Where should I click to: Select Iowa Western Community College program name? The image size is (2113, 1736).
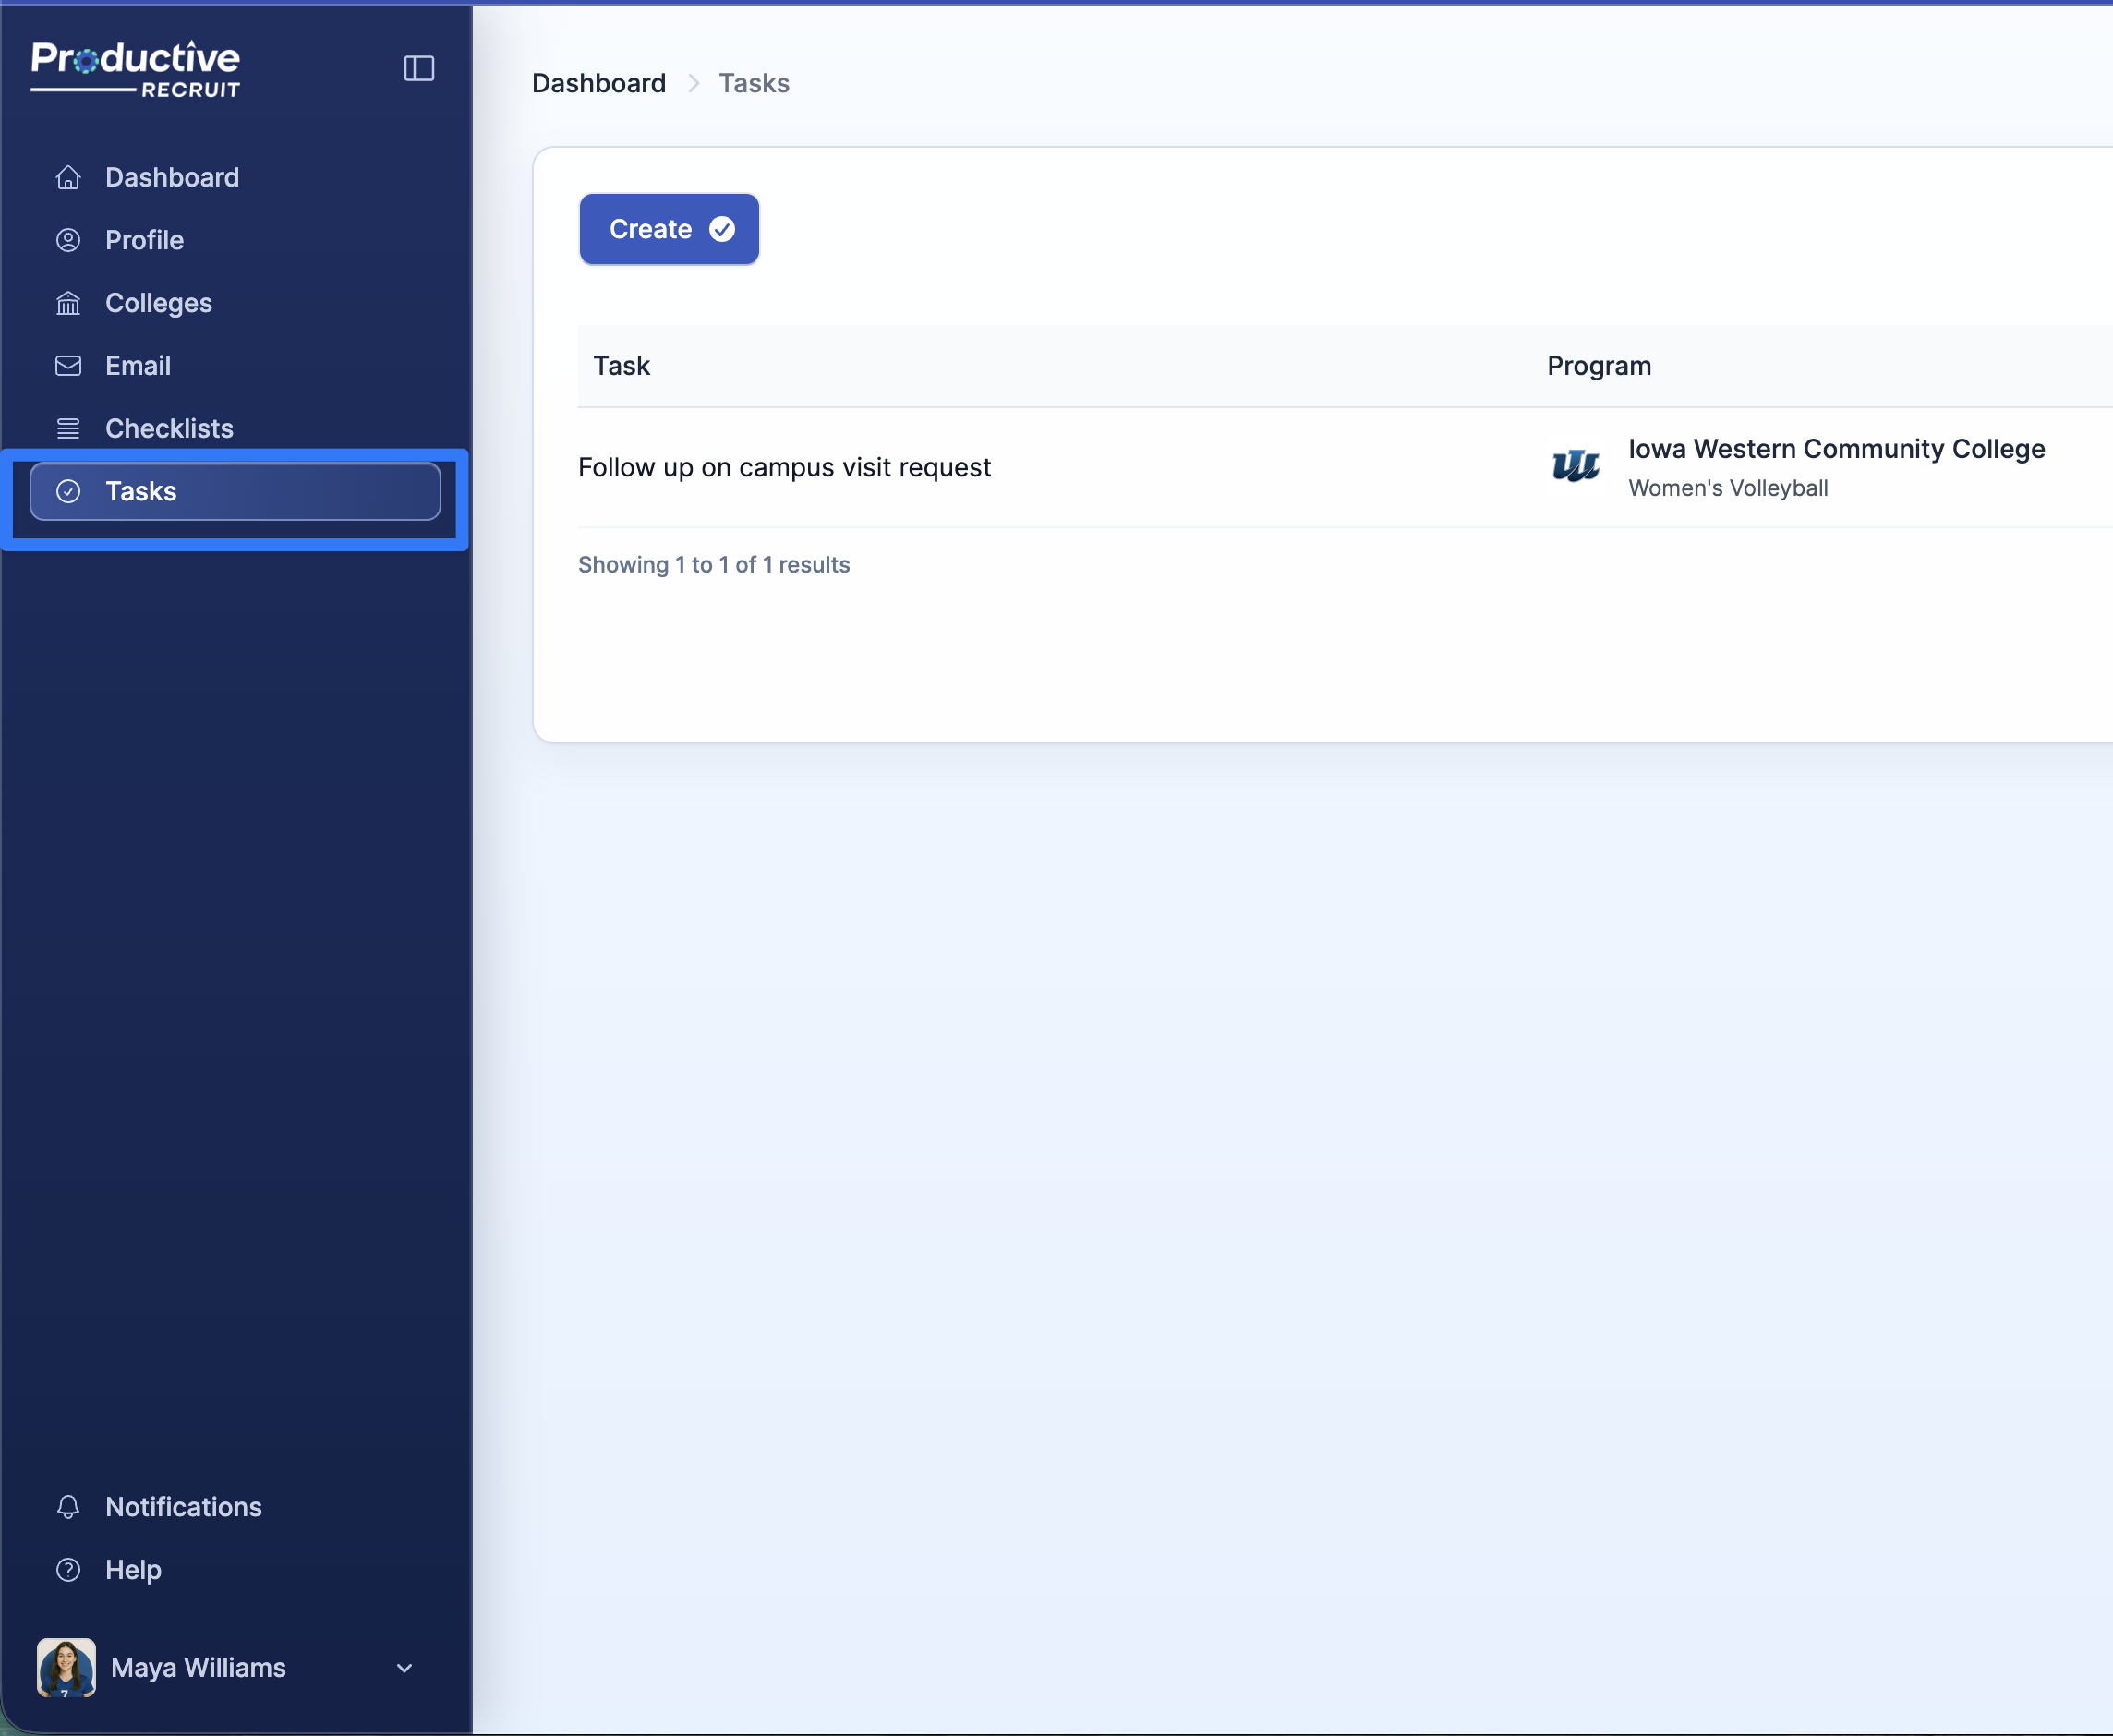[1836, 449]
